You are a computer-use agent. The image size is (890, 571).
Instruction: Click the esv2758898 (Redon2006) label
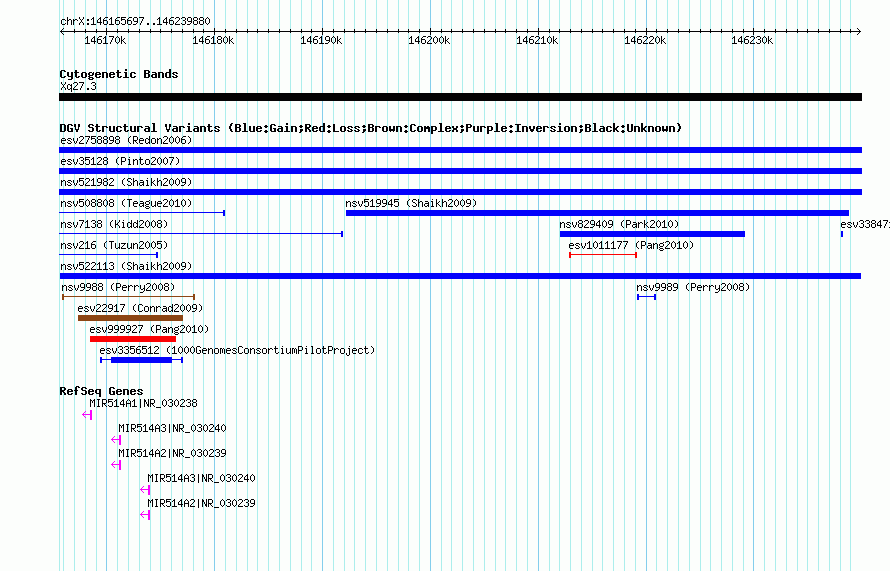point(126,140)
